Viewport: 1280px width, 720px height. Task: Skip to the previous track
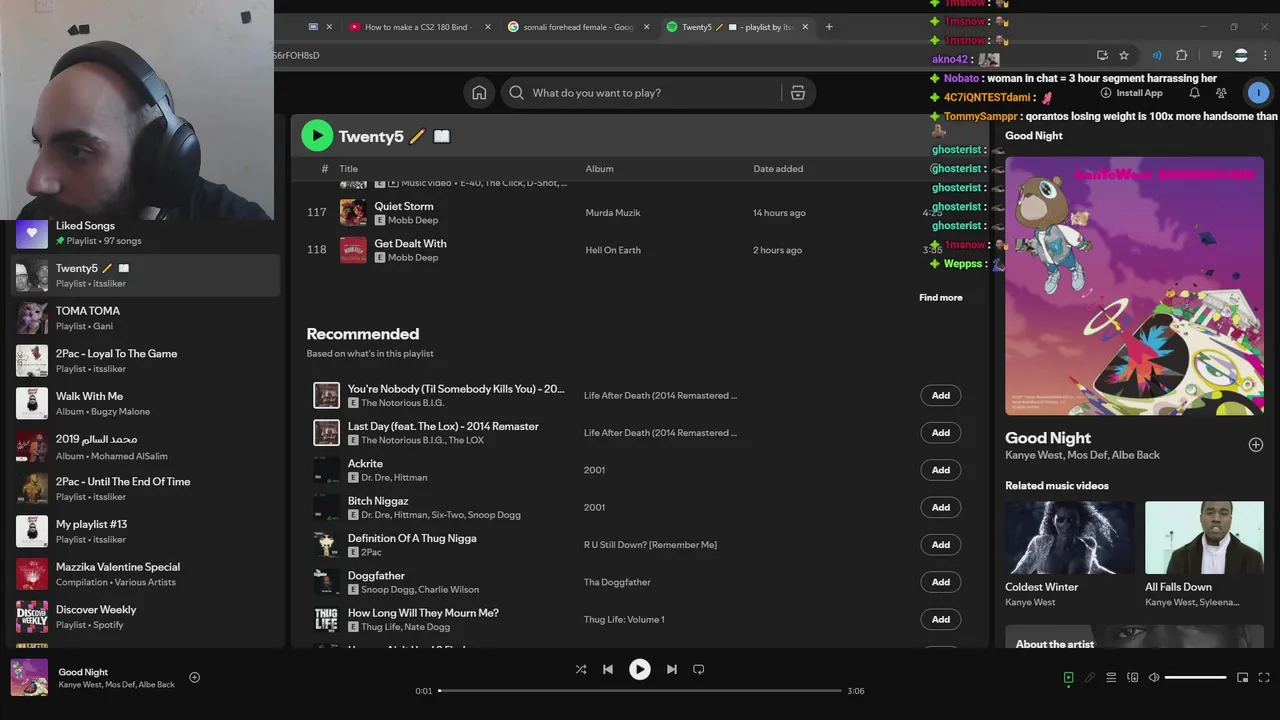pos(608,669)
